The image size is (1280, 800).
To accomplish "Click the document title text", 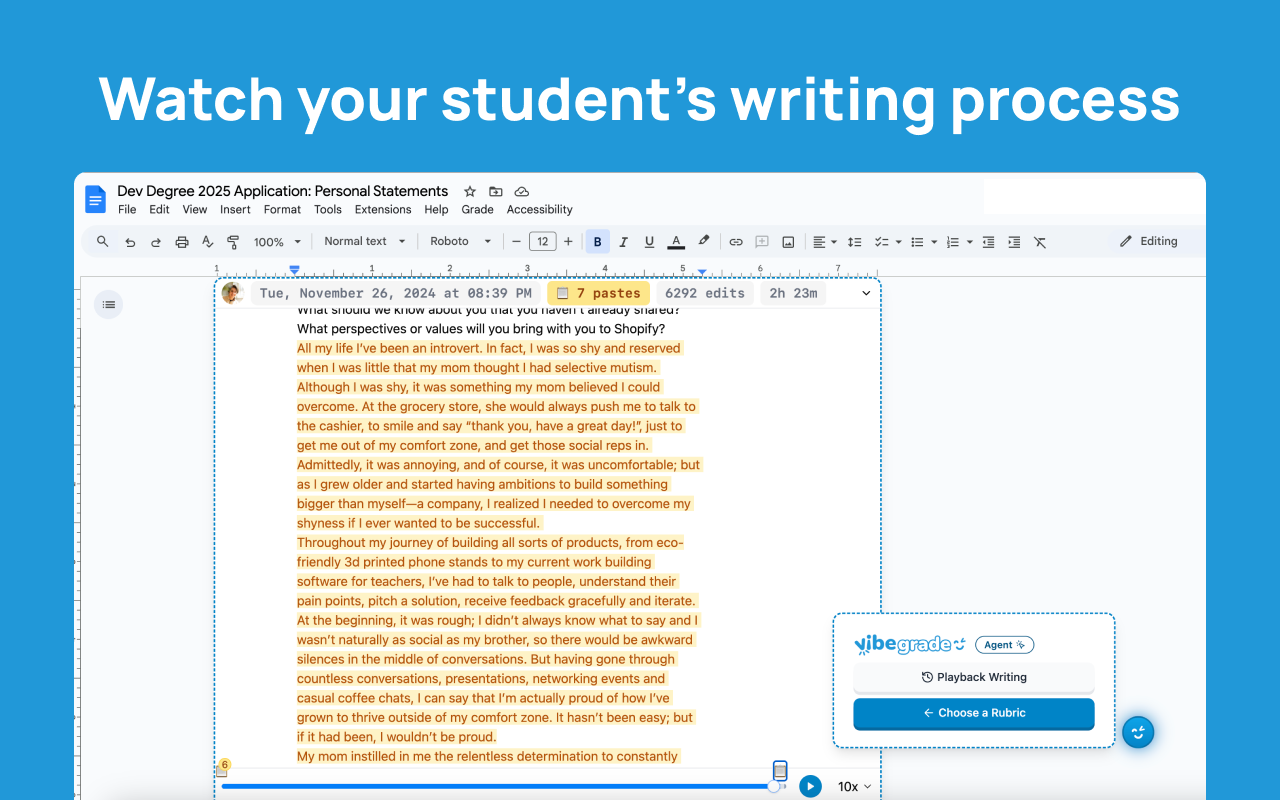I will pyautogui.click(x=283, y=191).
